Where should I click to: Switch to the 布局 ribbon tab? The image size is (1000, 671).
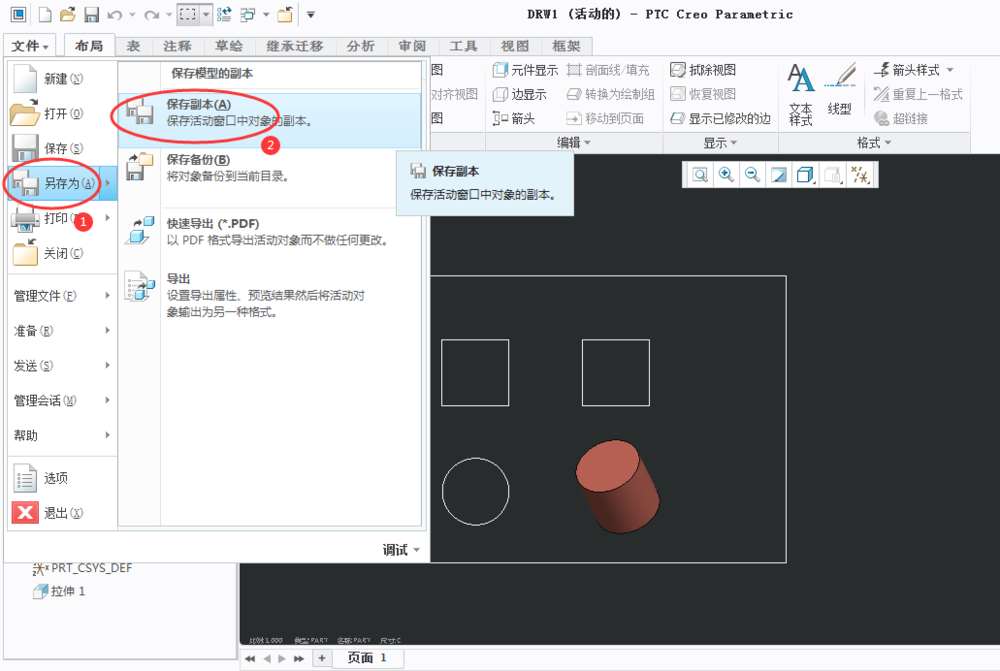89,46
